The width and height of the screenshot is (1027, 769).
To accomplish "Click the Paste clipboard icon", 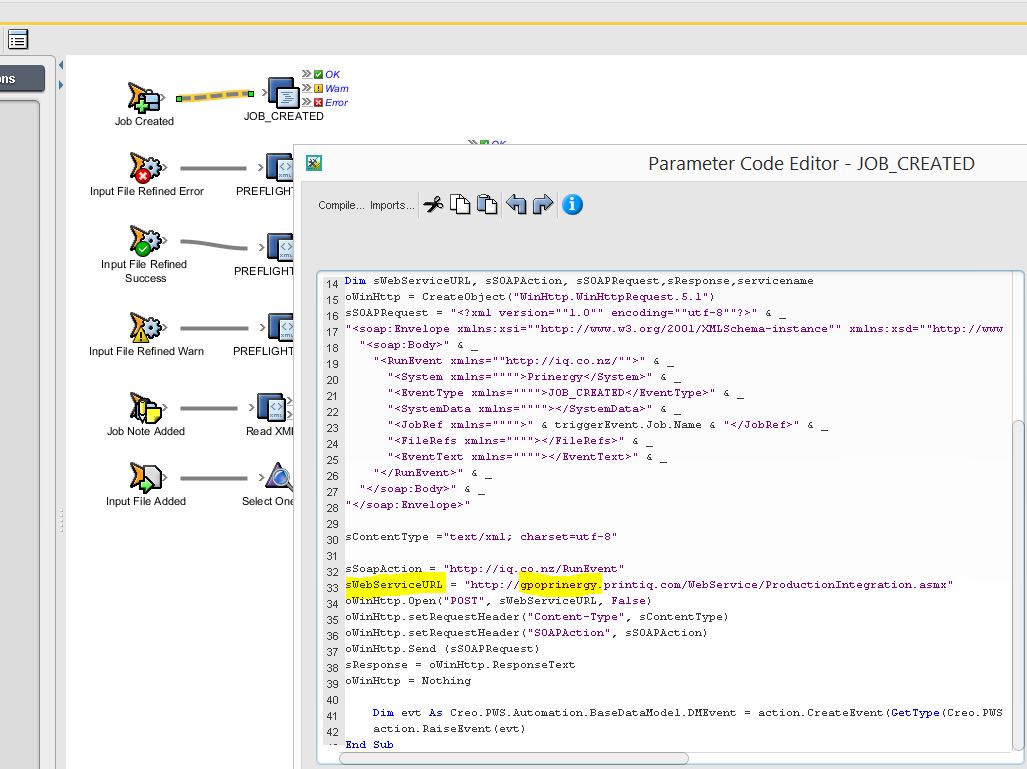I will click(487, 205).
